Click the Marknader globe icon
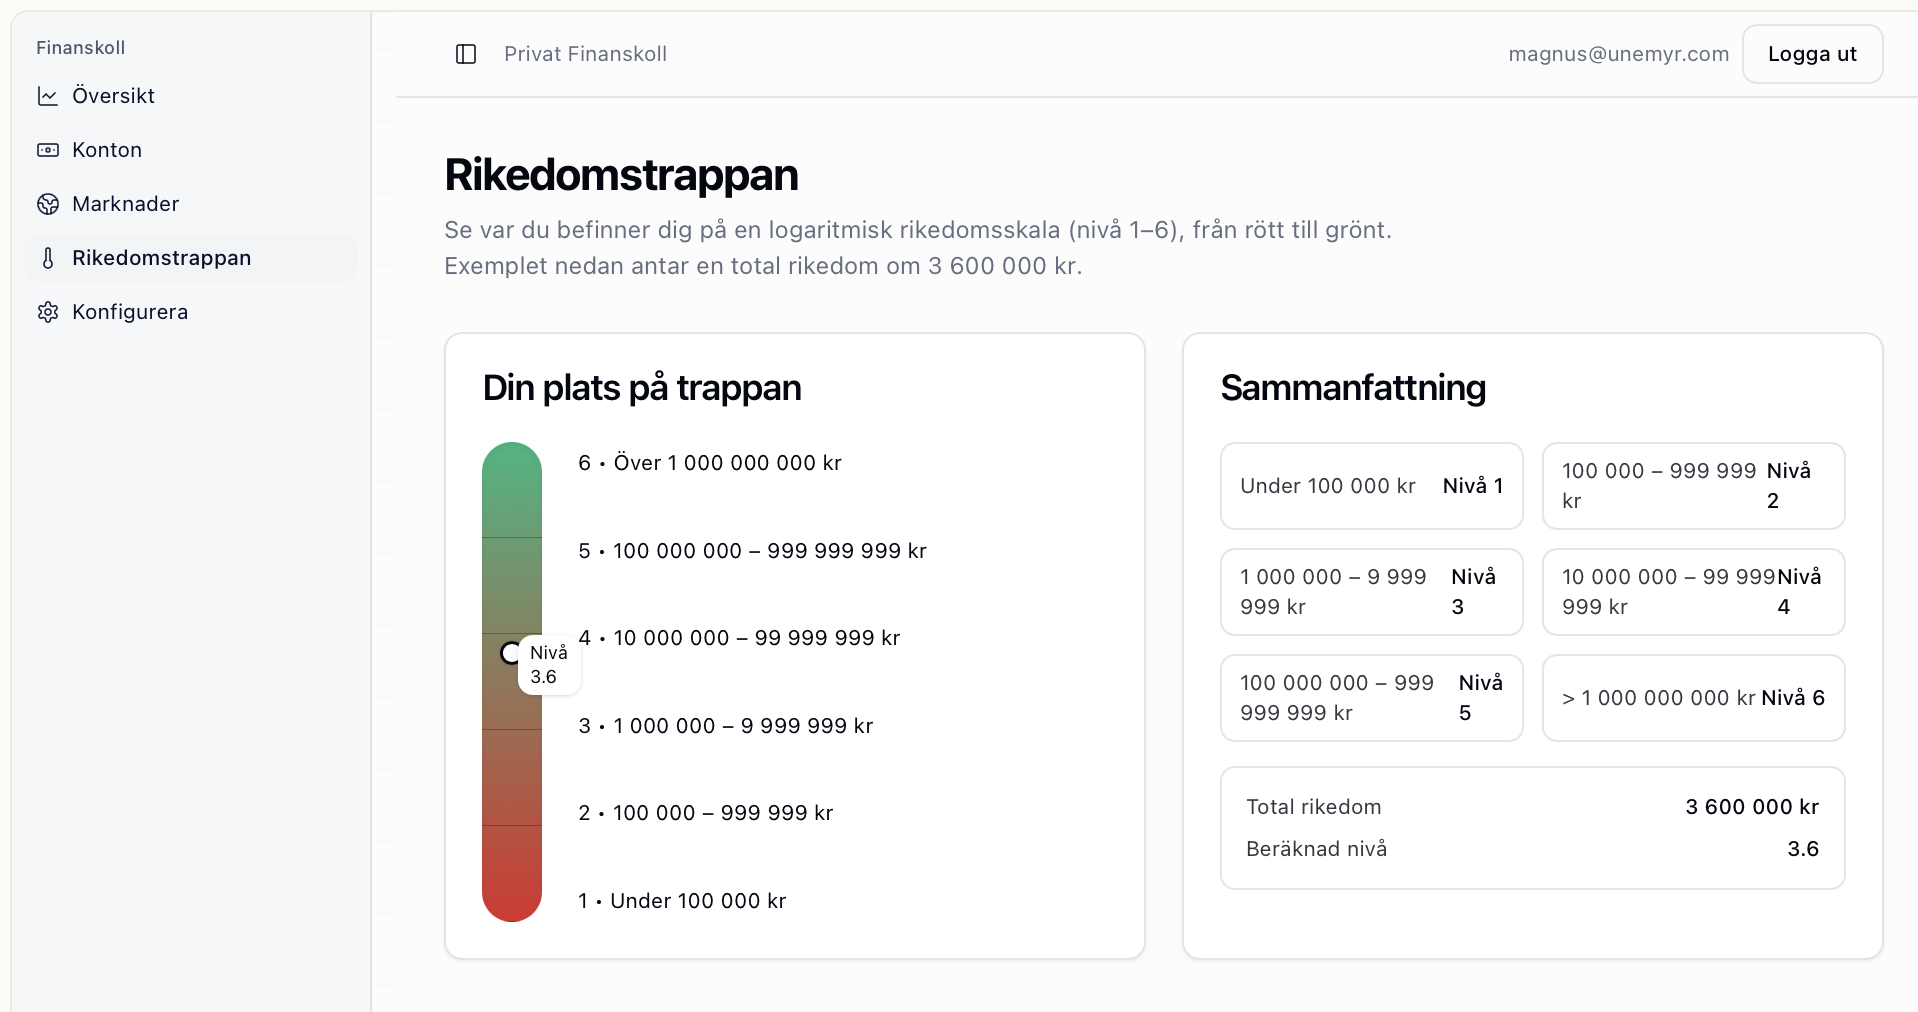 [x=47, y=204]
